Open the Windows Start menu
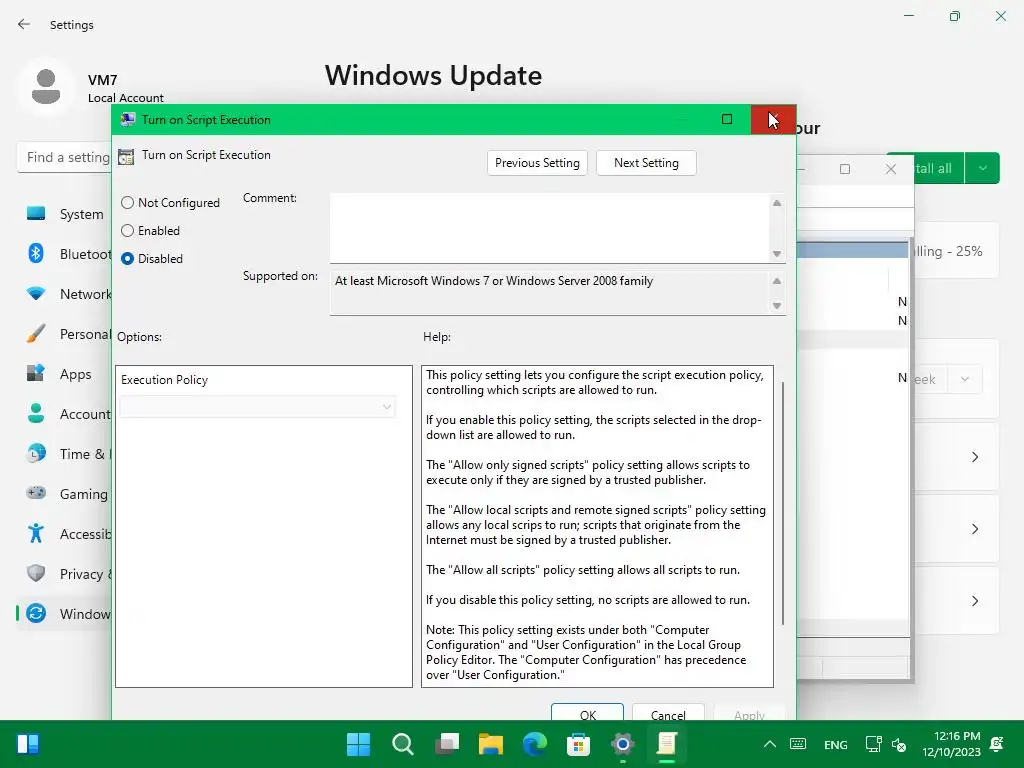The width and height of the screenshot is (1024, 768). [359, 744]
